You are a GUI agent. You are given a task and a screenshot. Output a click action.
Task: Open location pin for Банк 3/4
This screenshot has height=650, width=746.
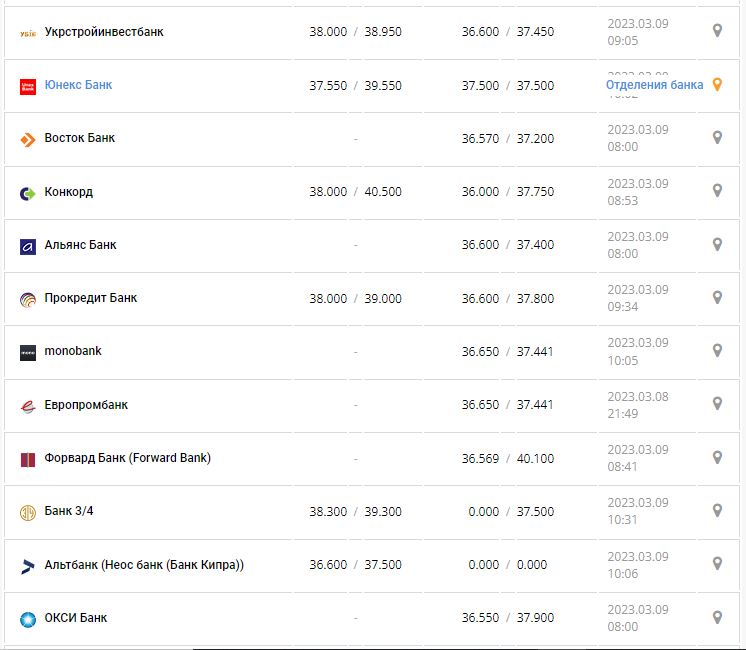(717, 510)
